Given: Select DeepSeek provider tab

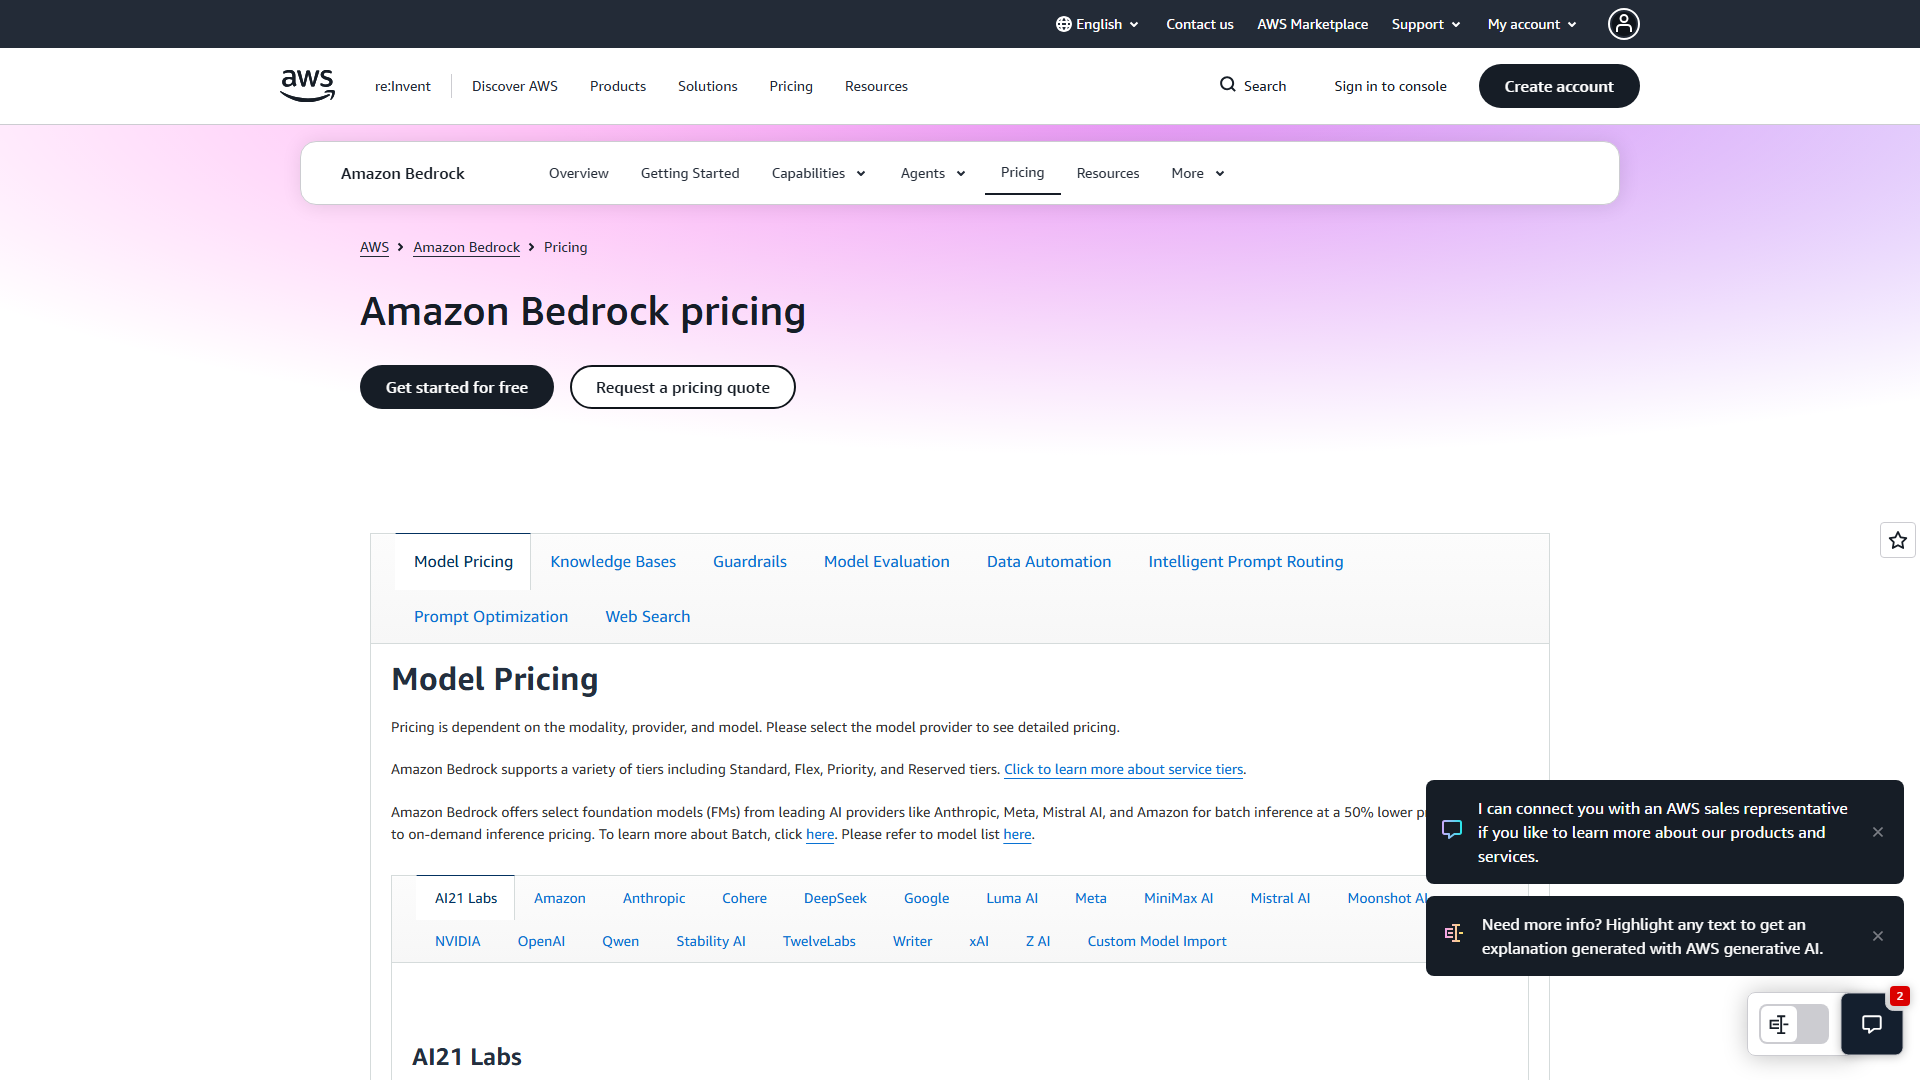Looking at the screenshot, I should coord(834,898).
